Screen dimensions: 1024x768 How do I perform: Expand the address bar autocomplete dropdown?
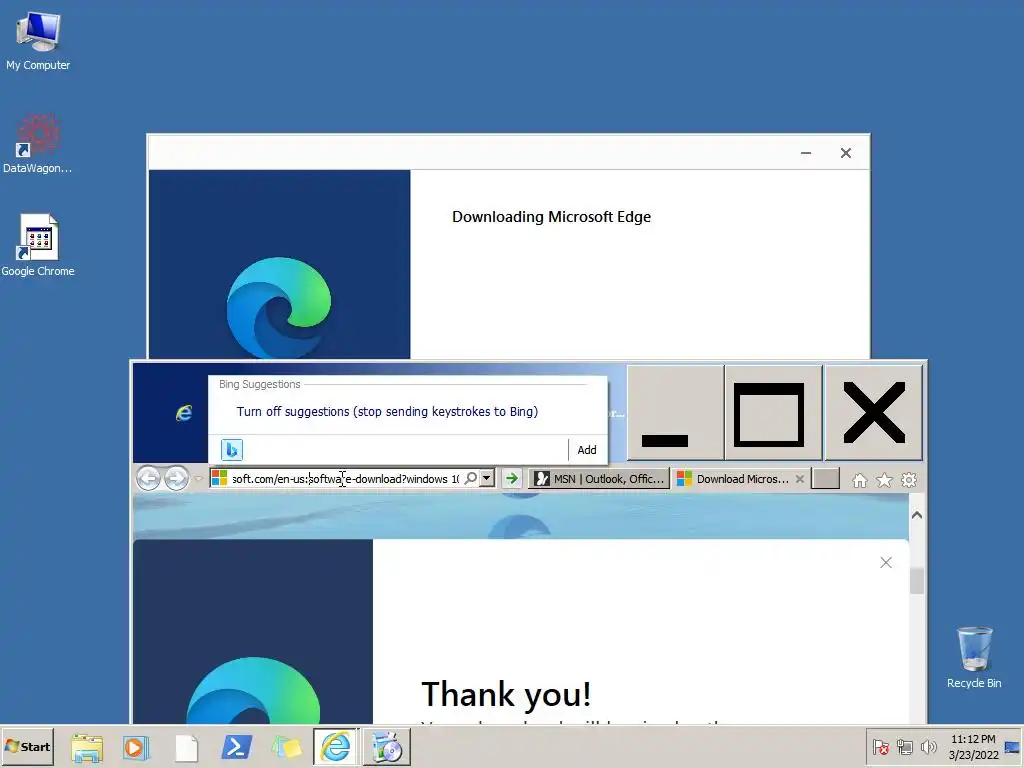pyautogui.click(x=487, y=479)
